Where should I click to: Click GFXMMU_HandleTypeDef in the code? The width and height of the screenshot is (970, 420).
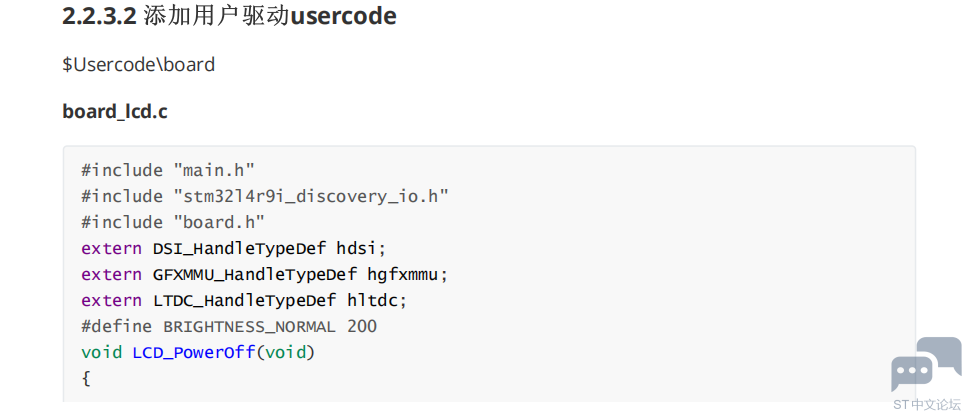pos(255,274)
